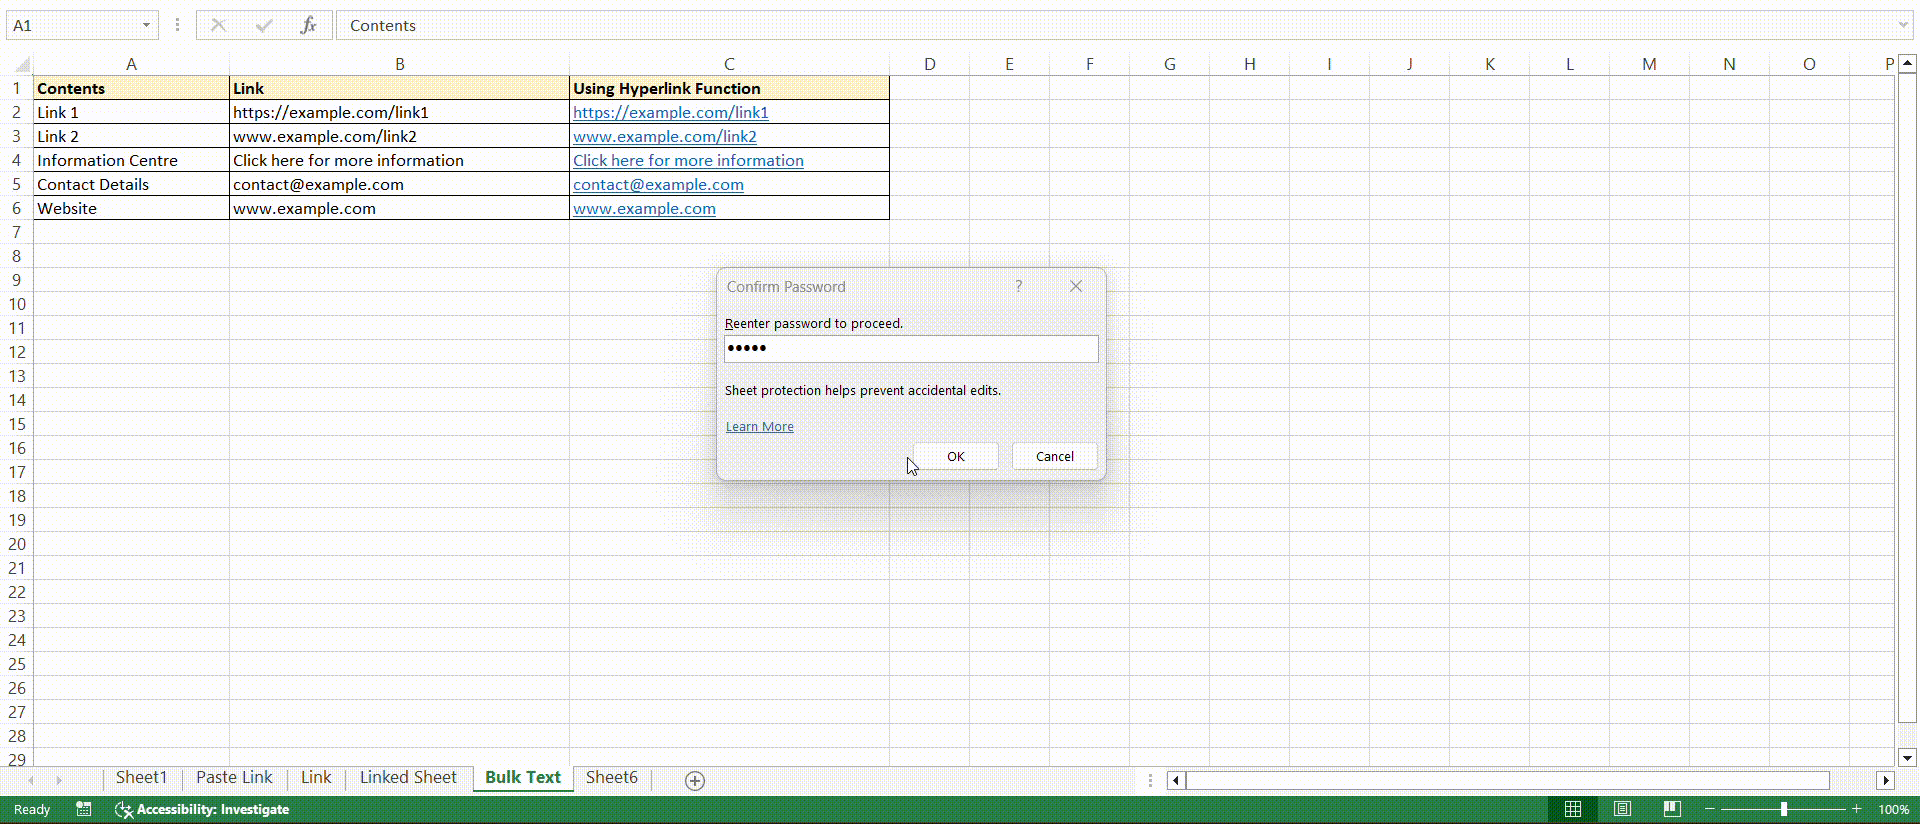The image size is (1920, 824).
Task: Select the Contents header cell
Action: click(131, 88)
